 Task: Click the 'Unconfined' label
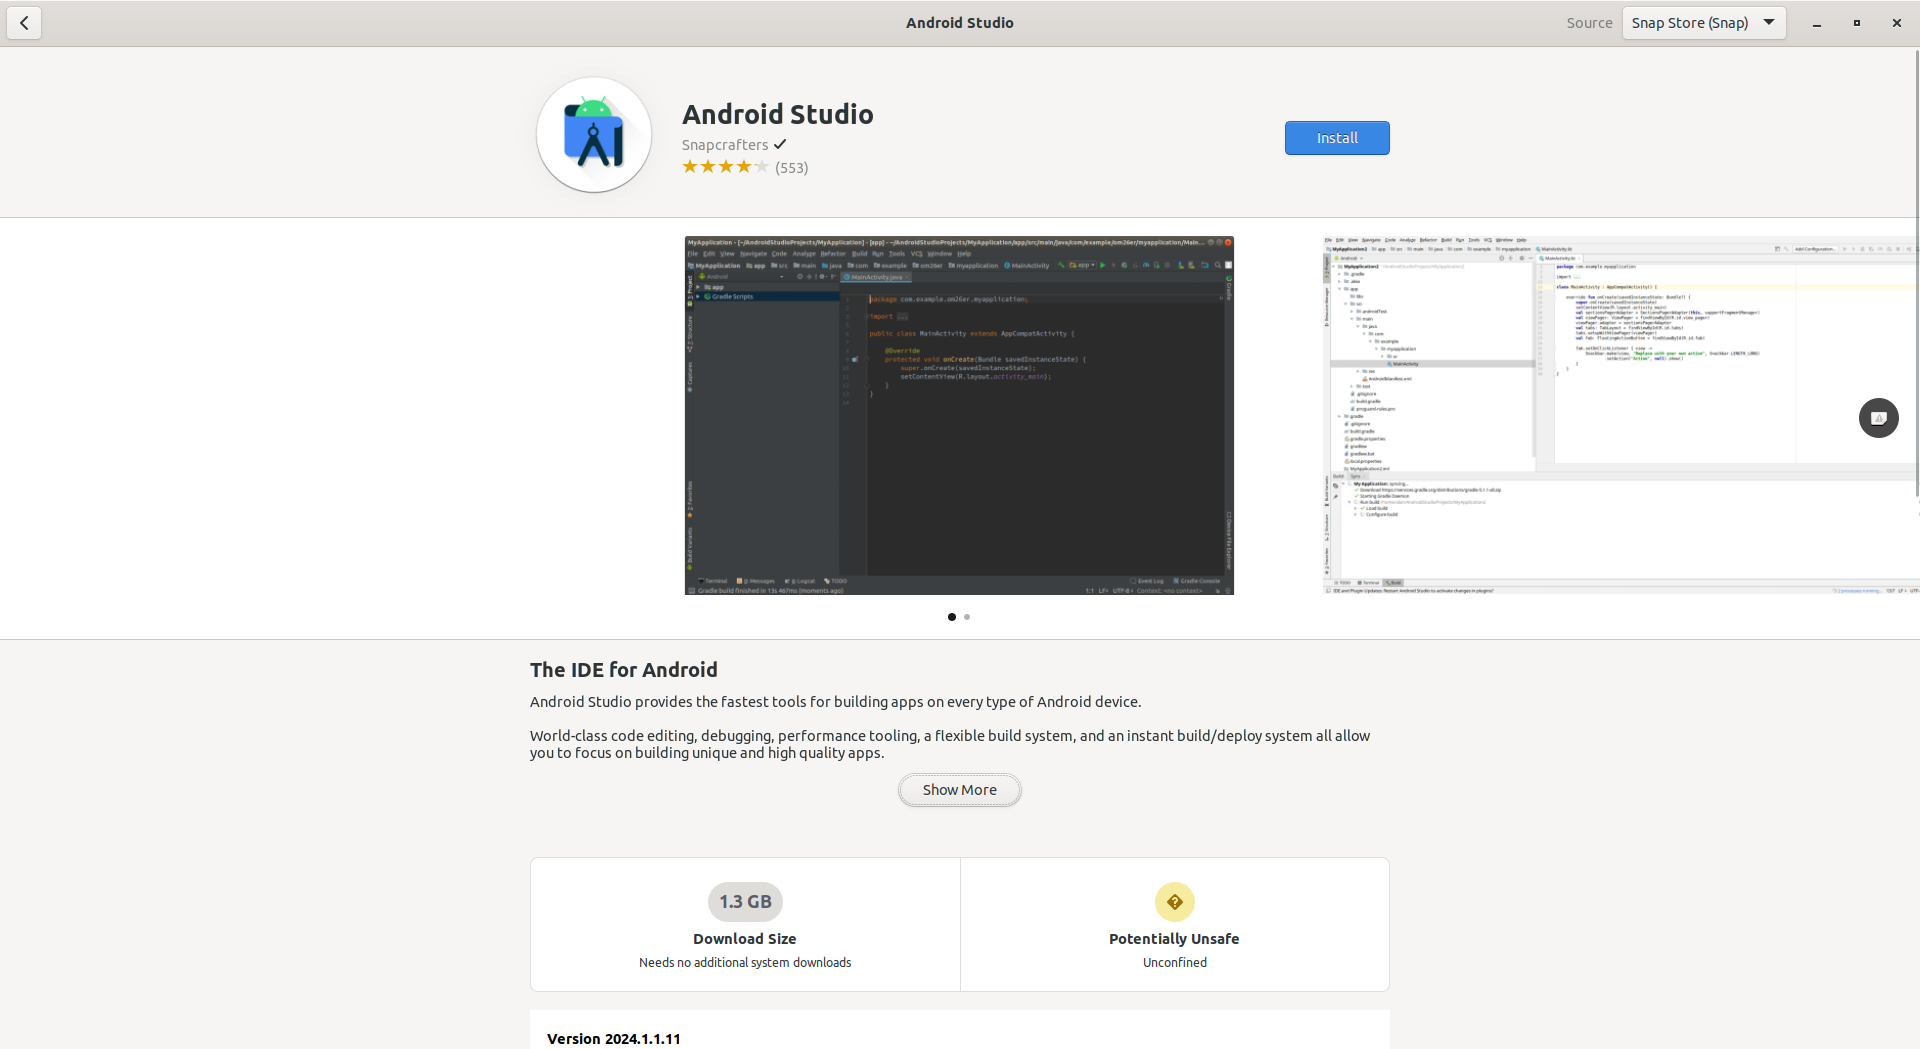pyautogui.click(x=1175, y=963)
